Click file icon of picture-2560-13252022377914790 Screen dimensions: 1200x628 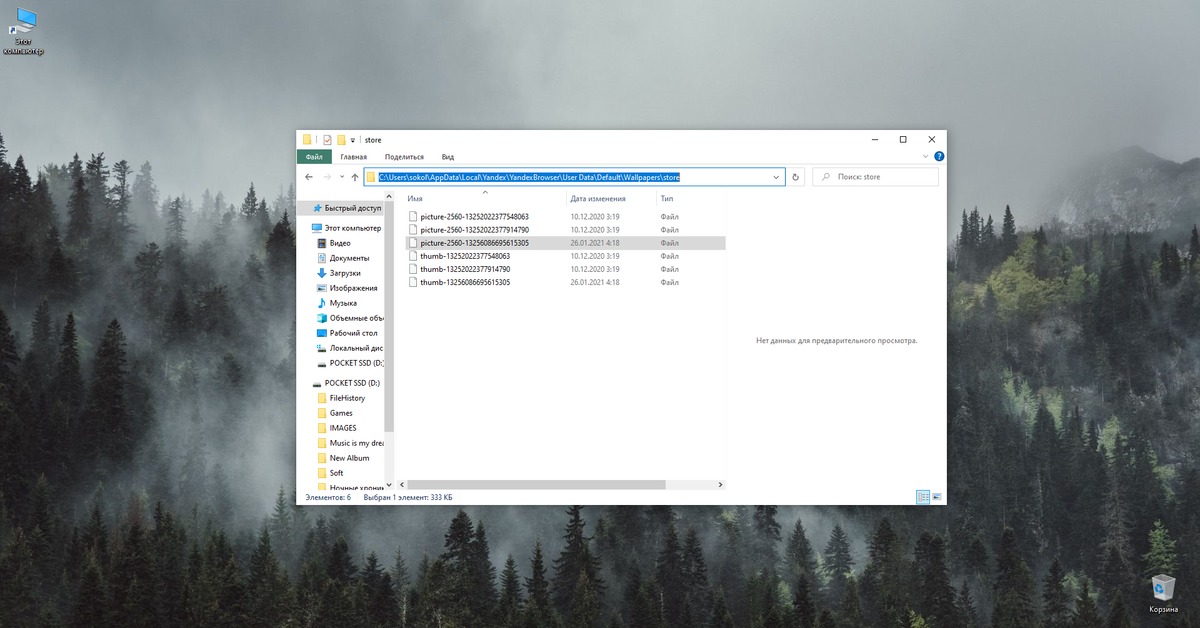click(x=412, y=229)
